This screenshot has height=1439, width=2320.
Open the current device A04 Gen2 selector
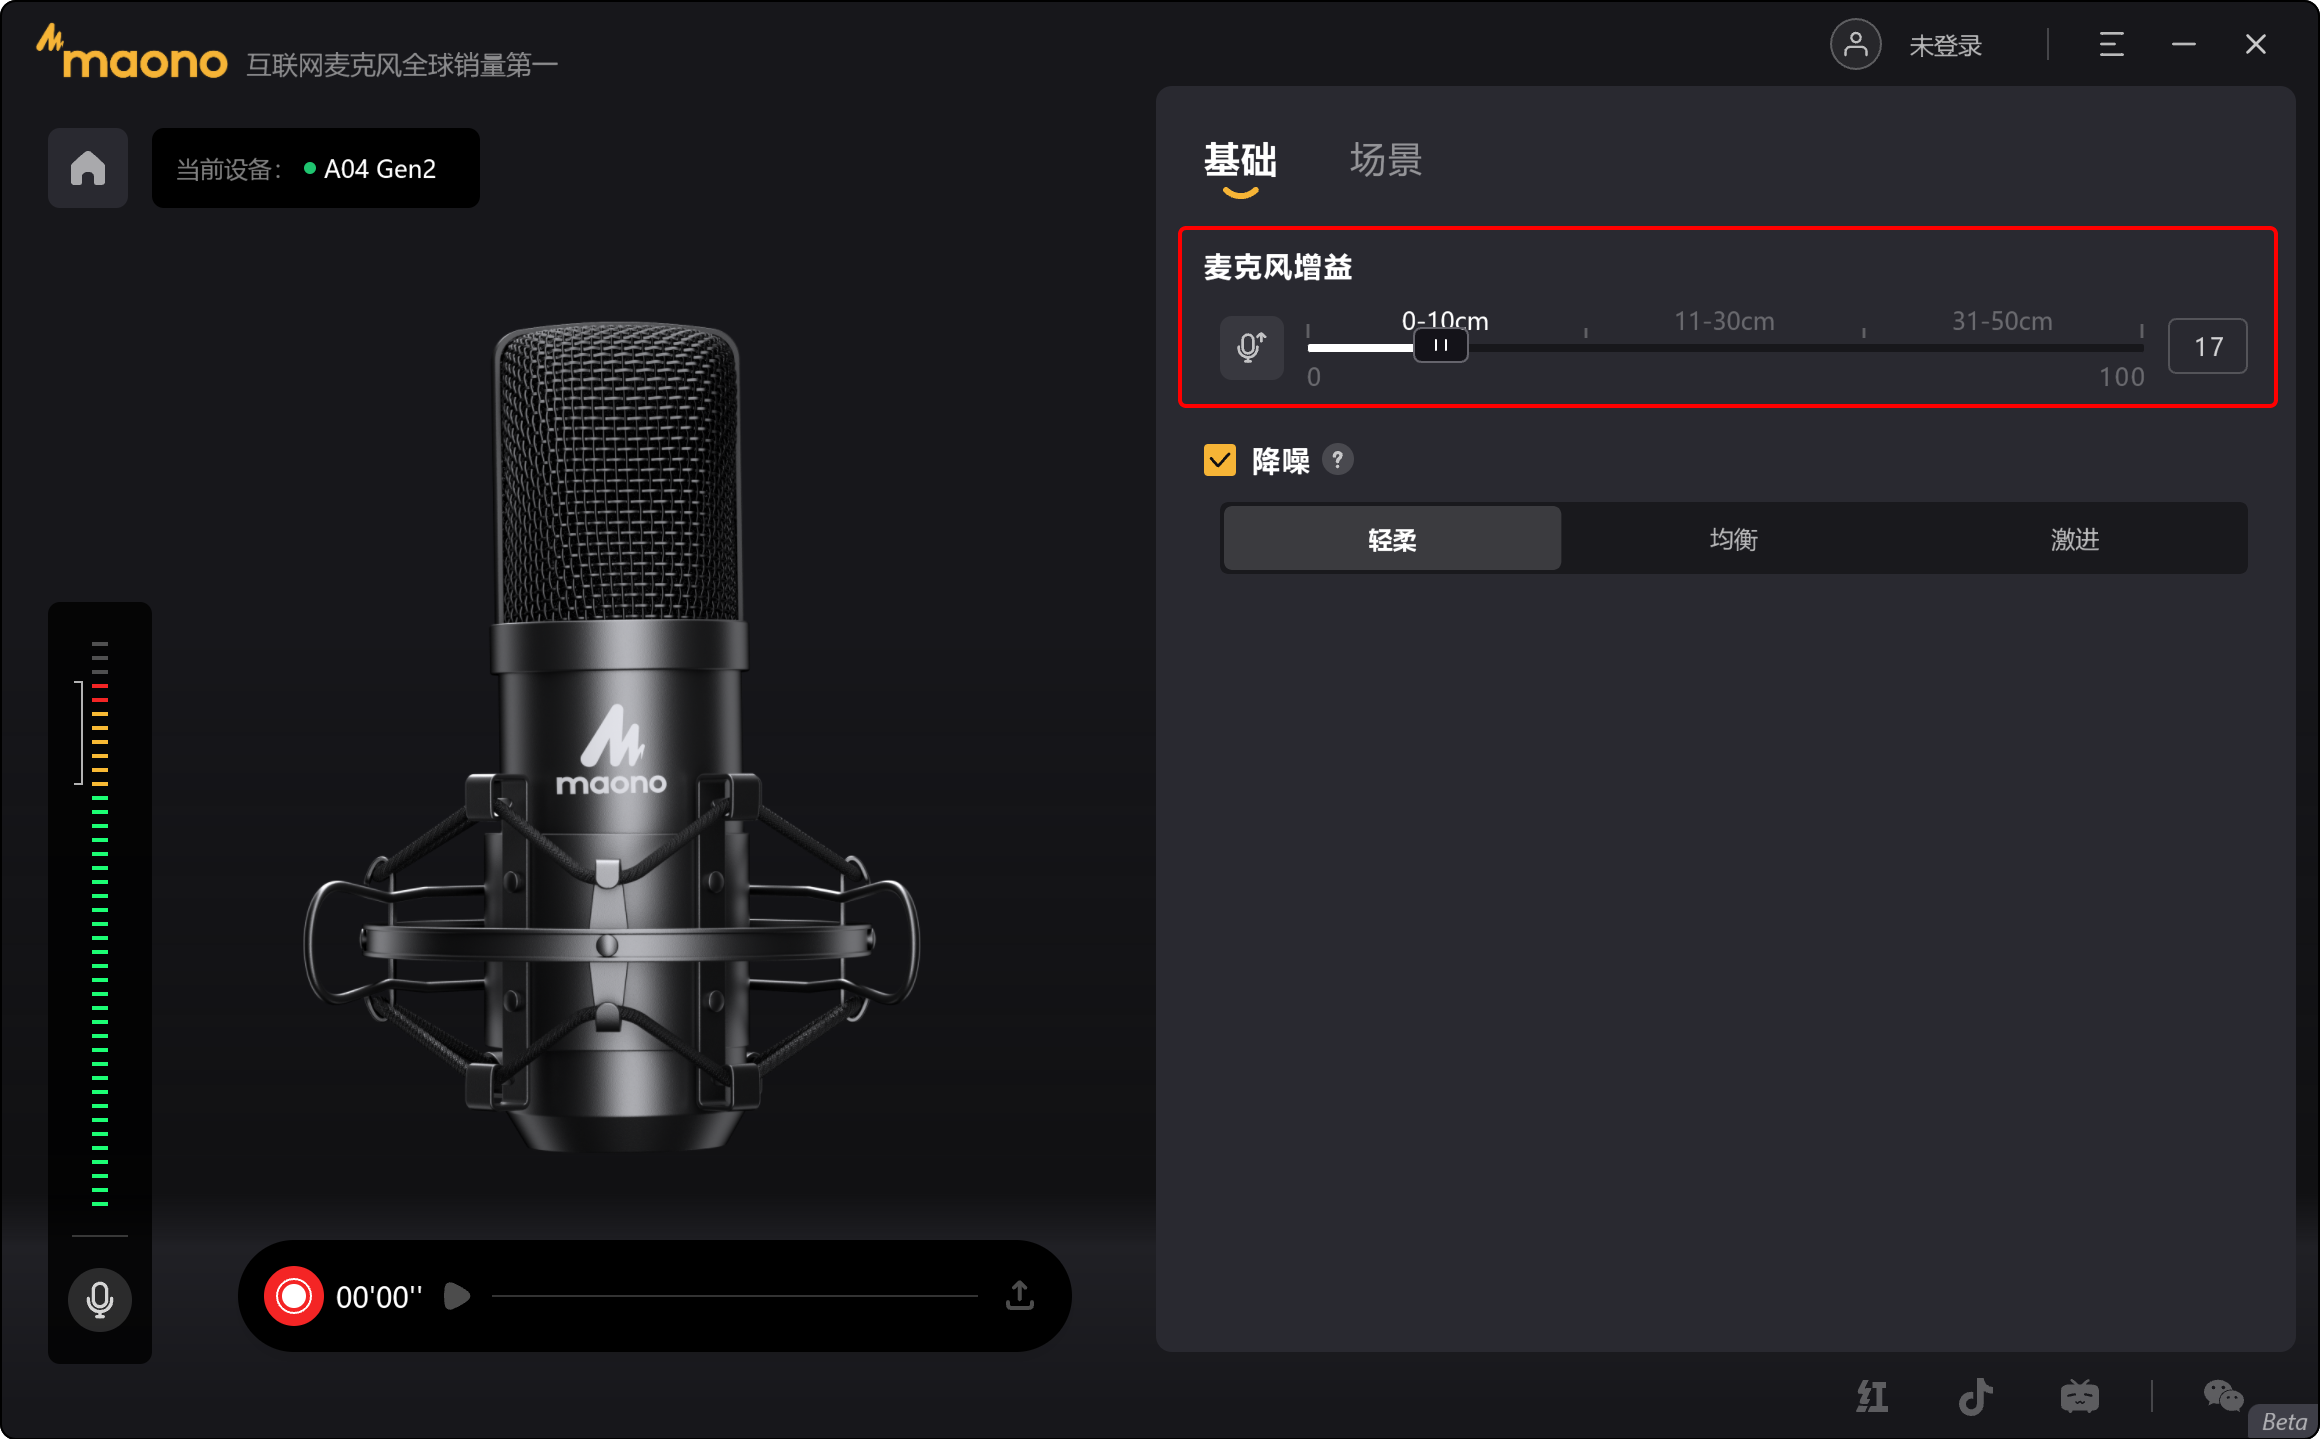tap(315, 168)
